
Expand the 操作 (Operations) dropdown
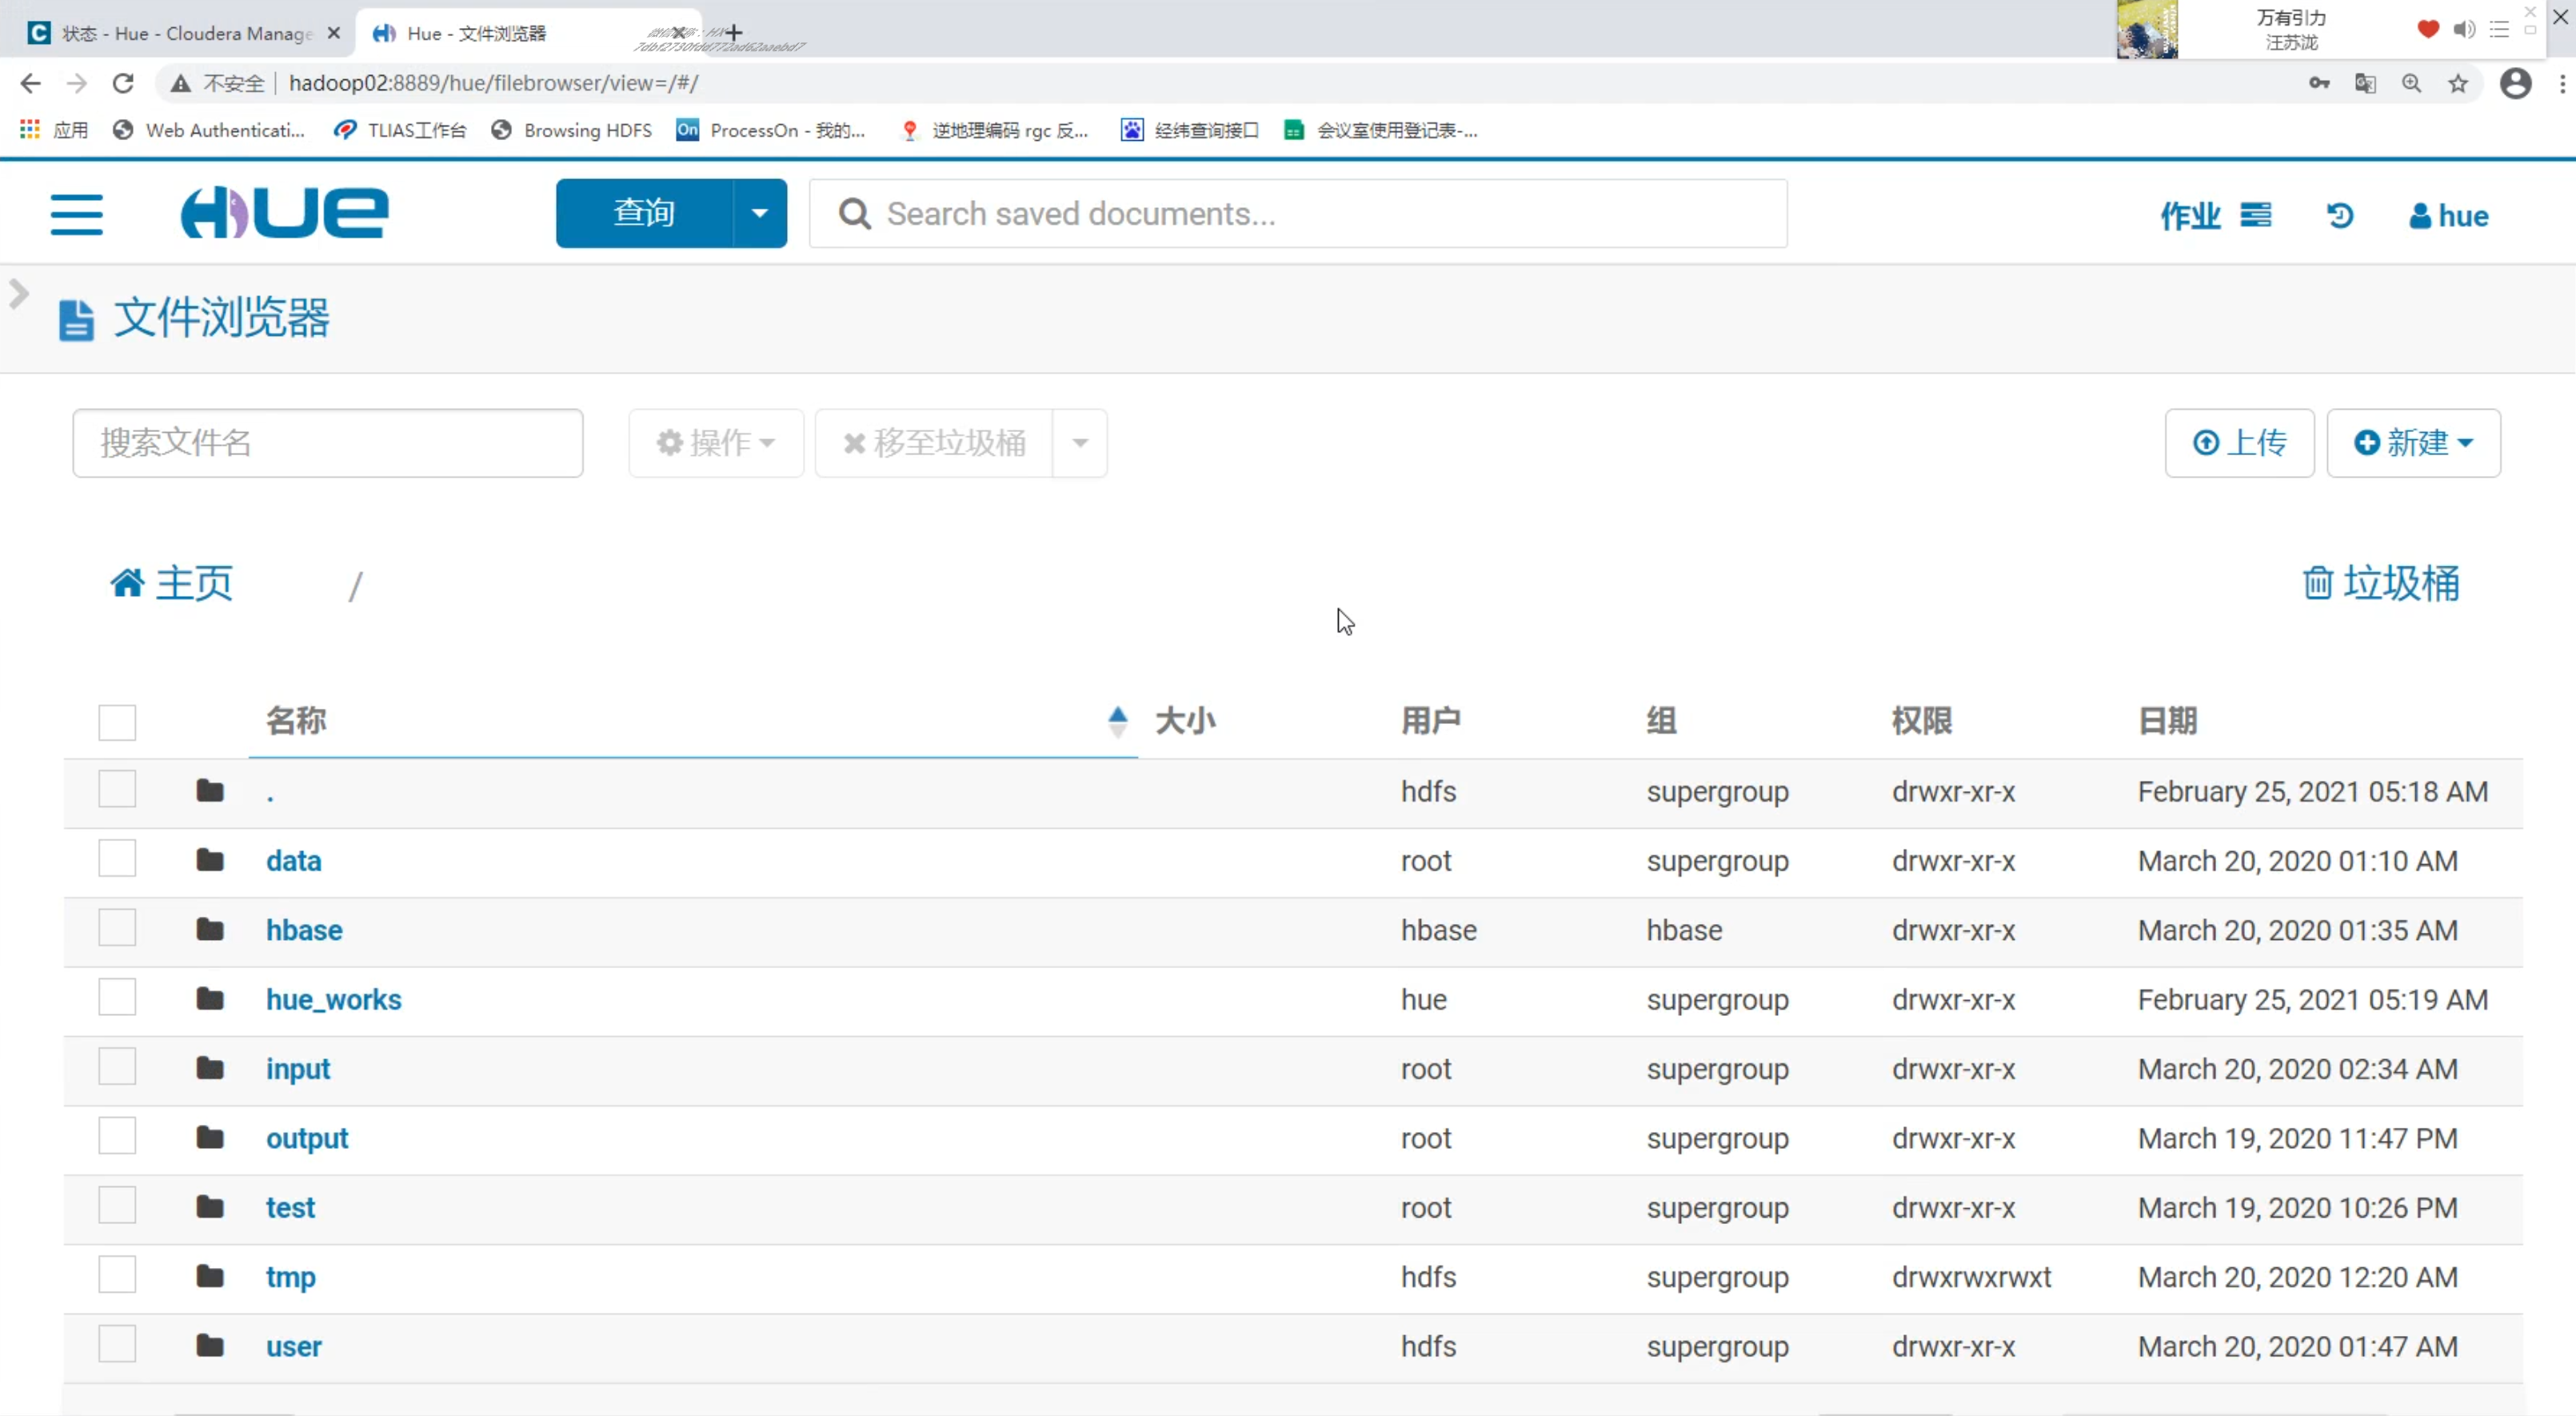(713, 441)
